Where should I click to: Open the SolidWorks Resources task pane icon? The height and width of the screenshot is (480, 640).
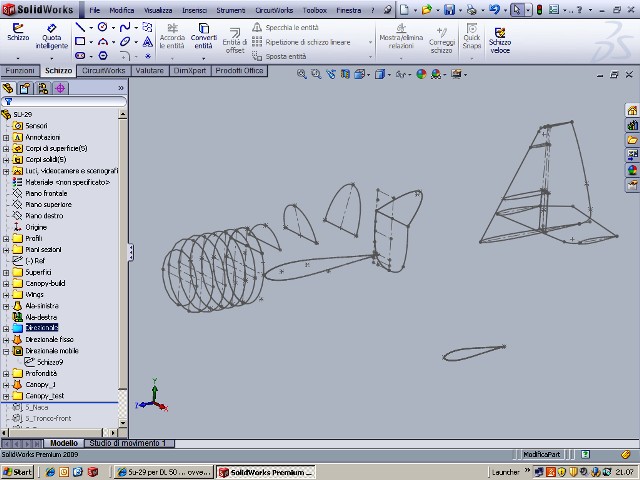tap(632, 111)
